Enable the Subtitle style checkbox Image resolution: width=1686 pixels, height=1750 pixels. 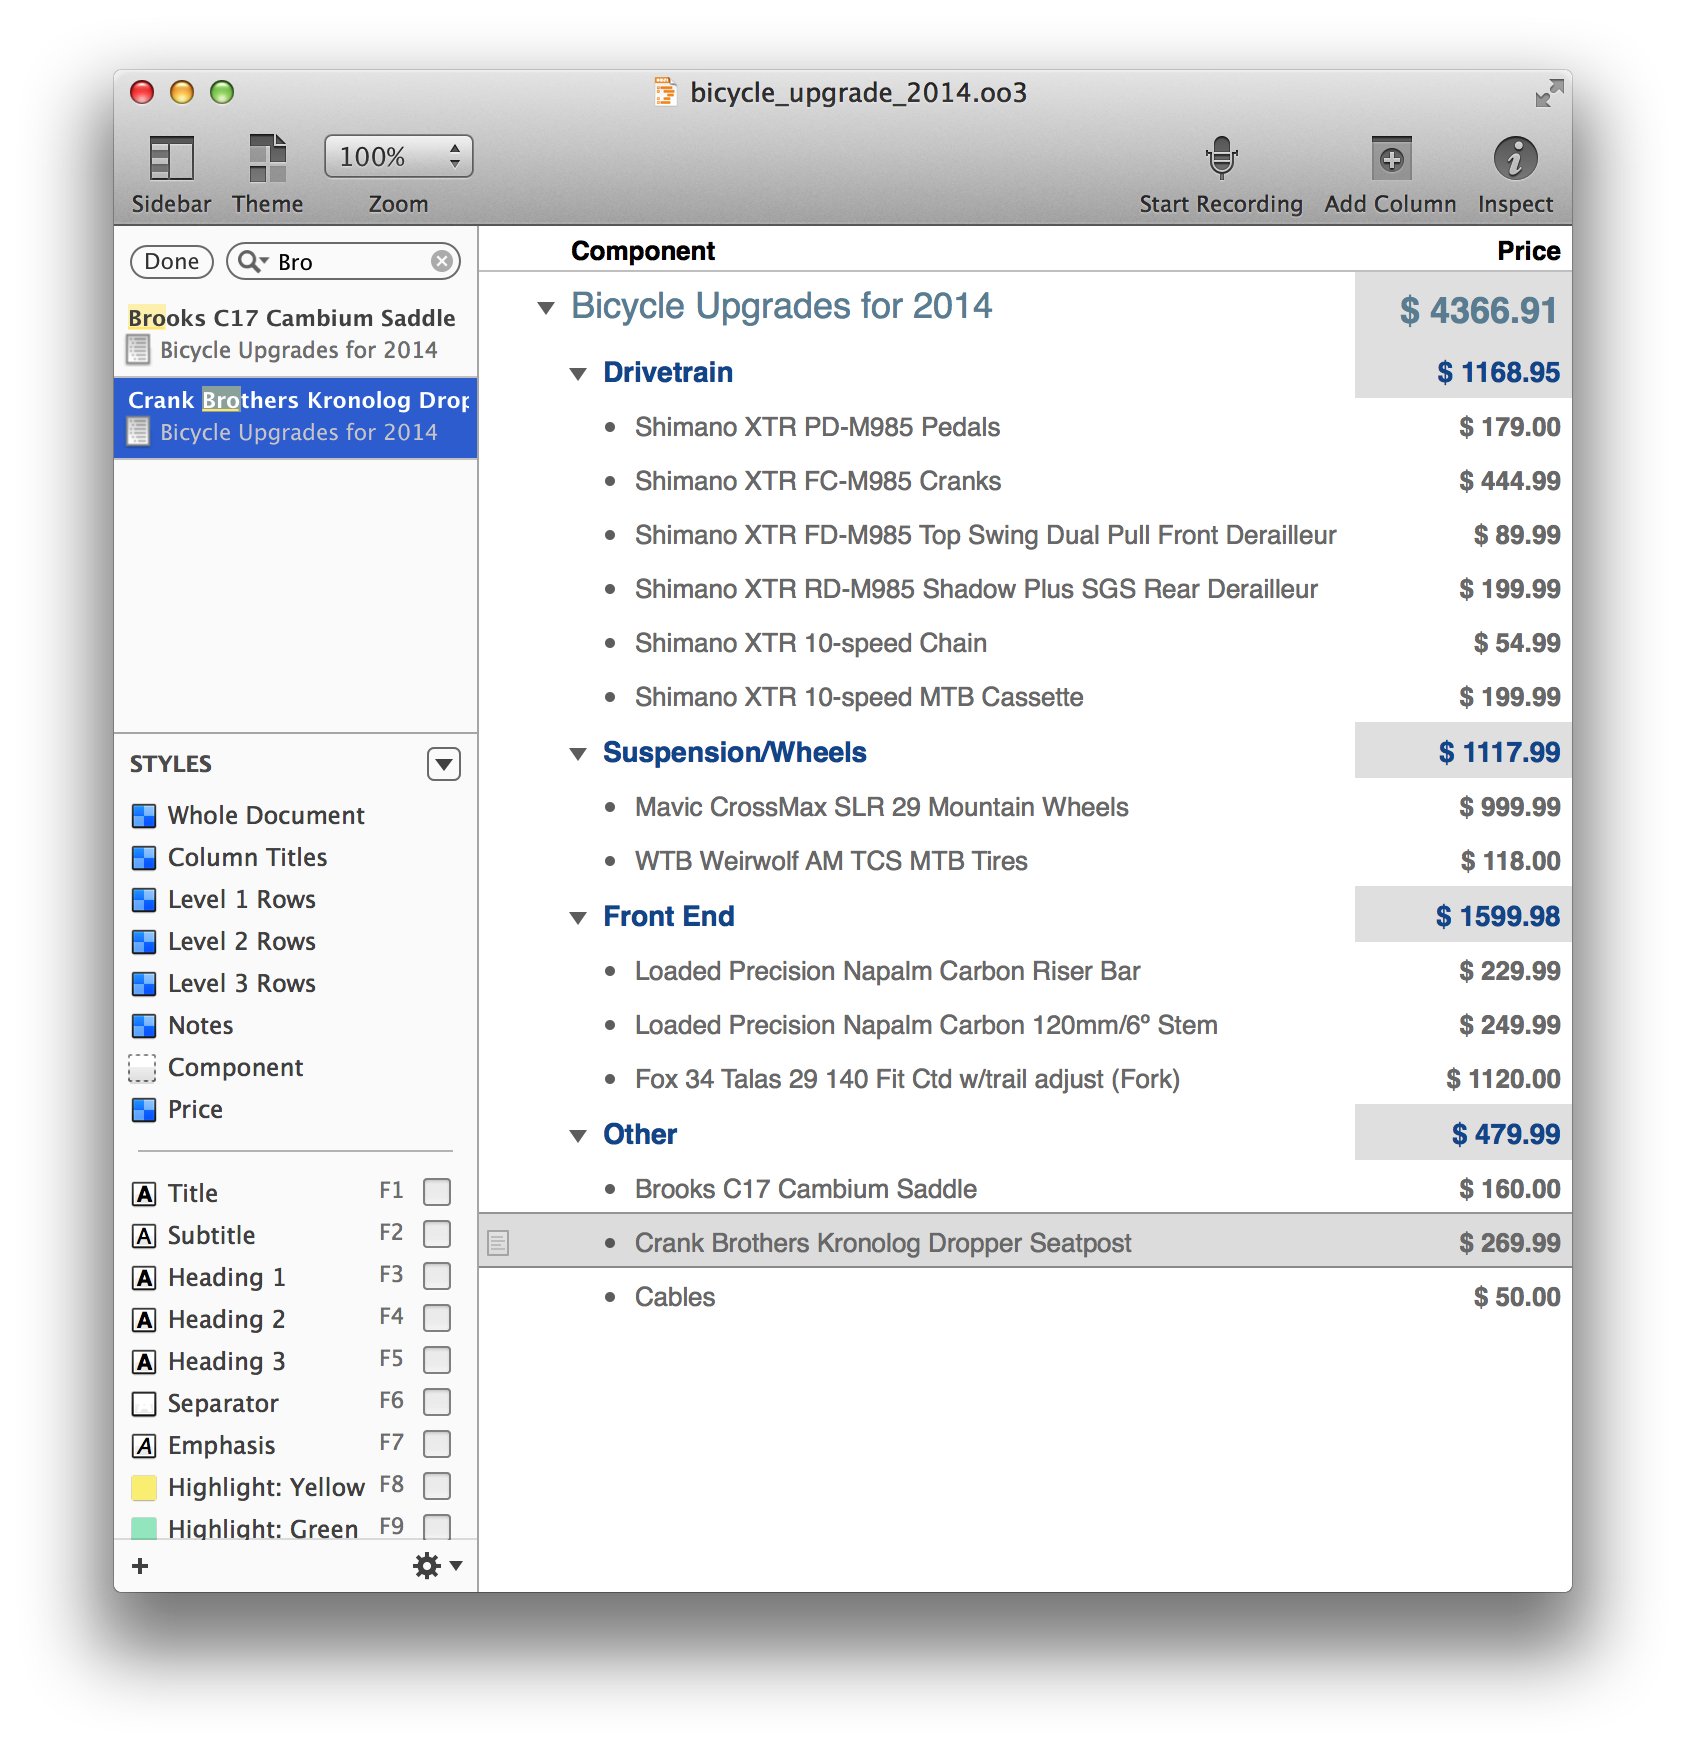pos(437,1234)
